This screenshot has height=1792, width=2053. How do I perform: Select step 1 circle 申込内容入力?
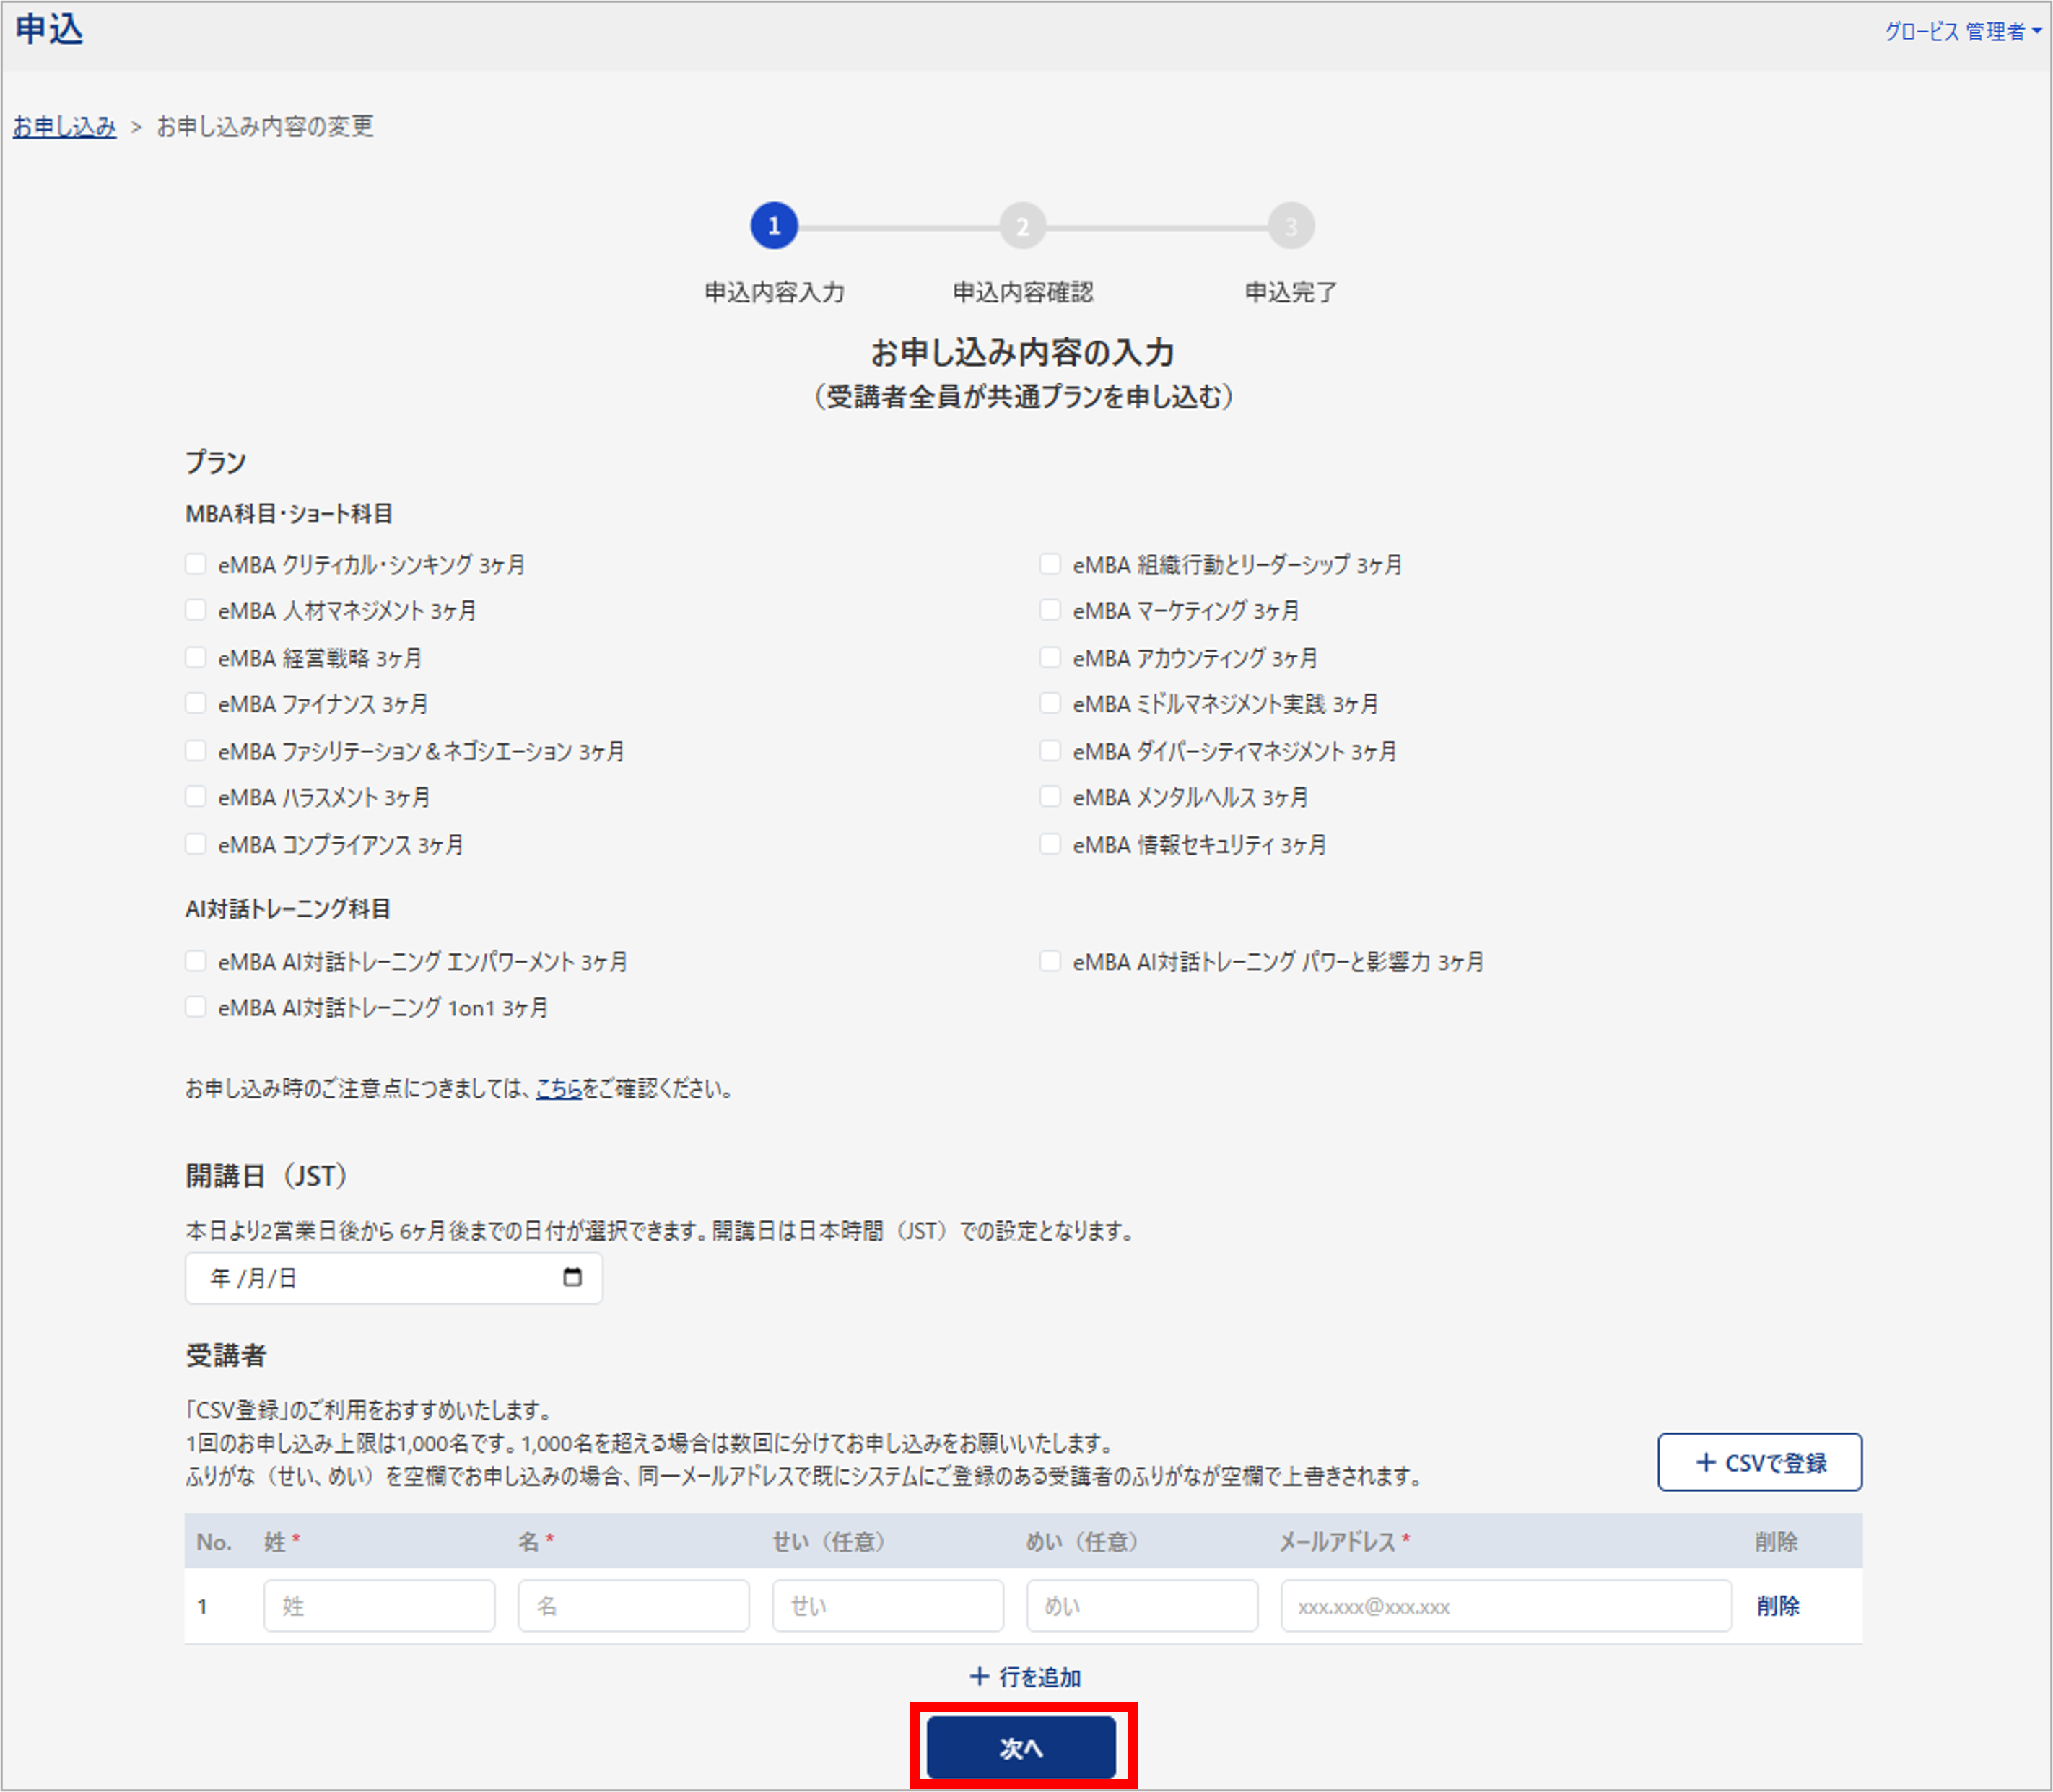click(x=774, y=226)
